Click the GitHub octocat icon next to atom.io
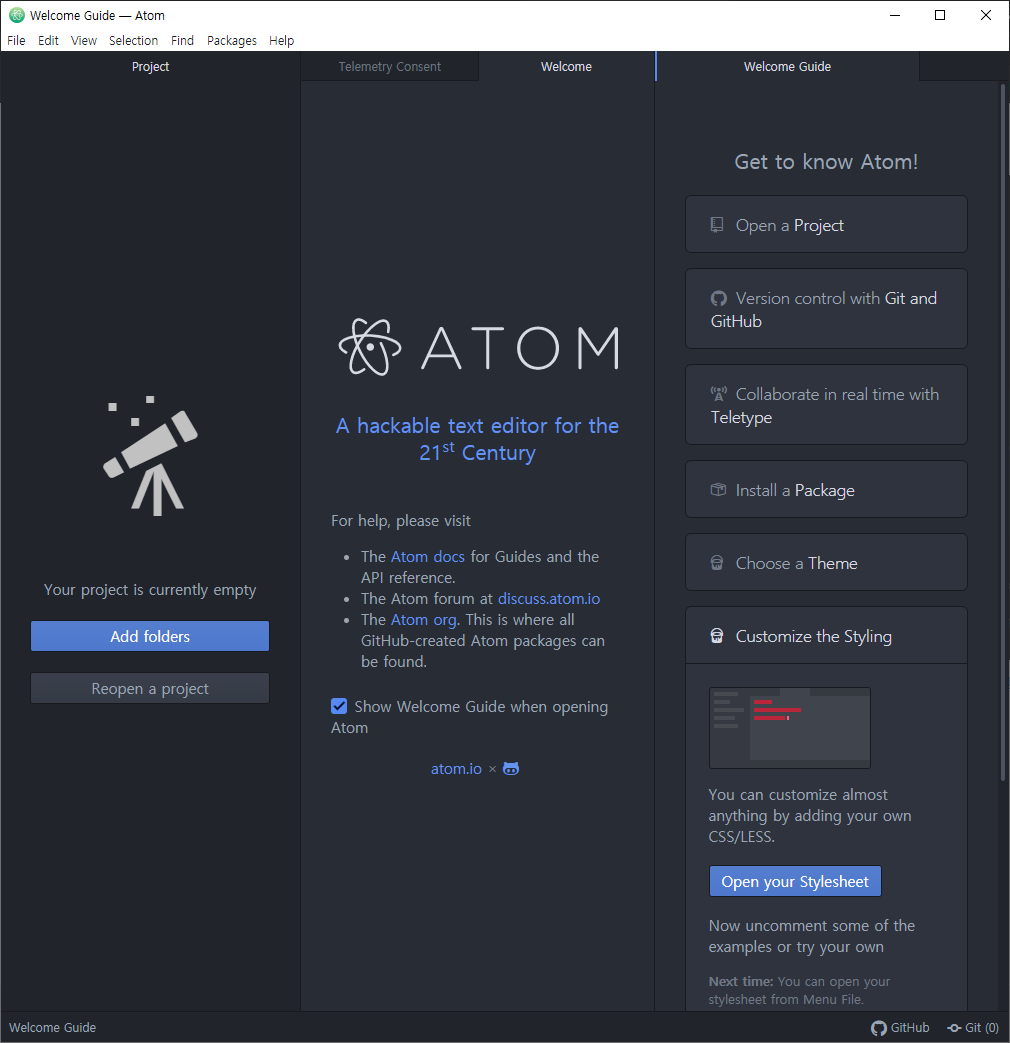This screenshot has width=1010, height=1043. pyautogui.click(x=511, y=769)
